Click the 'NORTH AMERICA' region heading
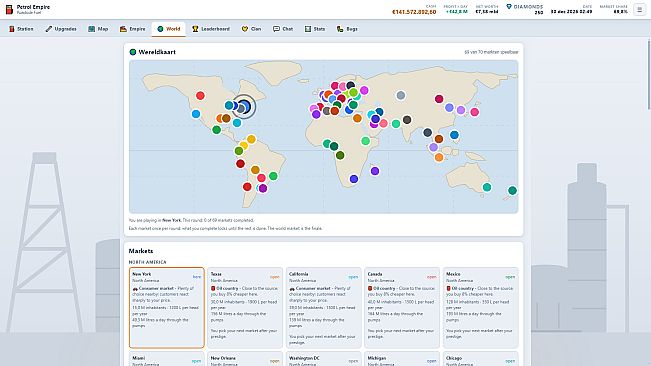Image resolution: width=651 pixels, height=366 pixels. point(147,262)
